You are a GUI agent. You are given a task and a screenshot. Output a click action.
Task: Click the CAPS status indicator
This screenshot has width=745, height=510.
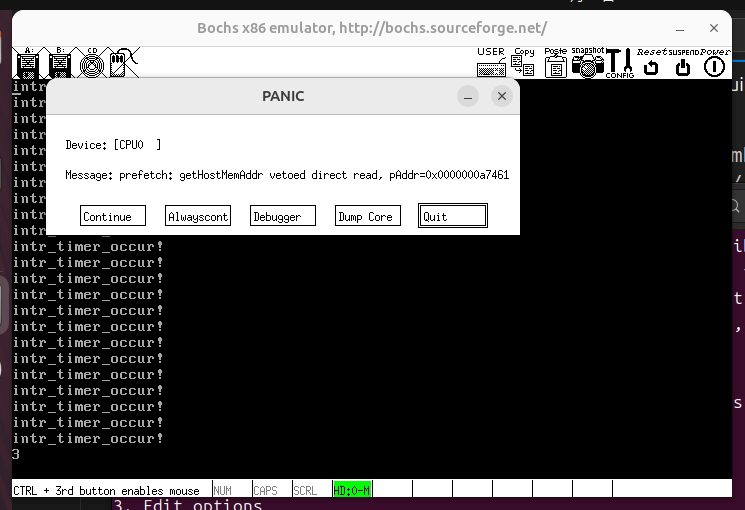point(272,490)
